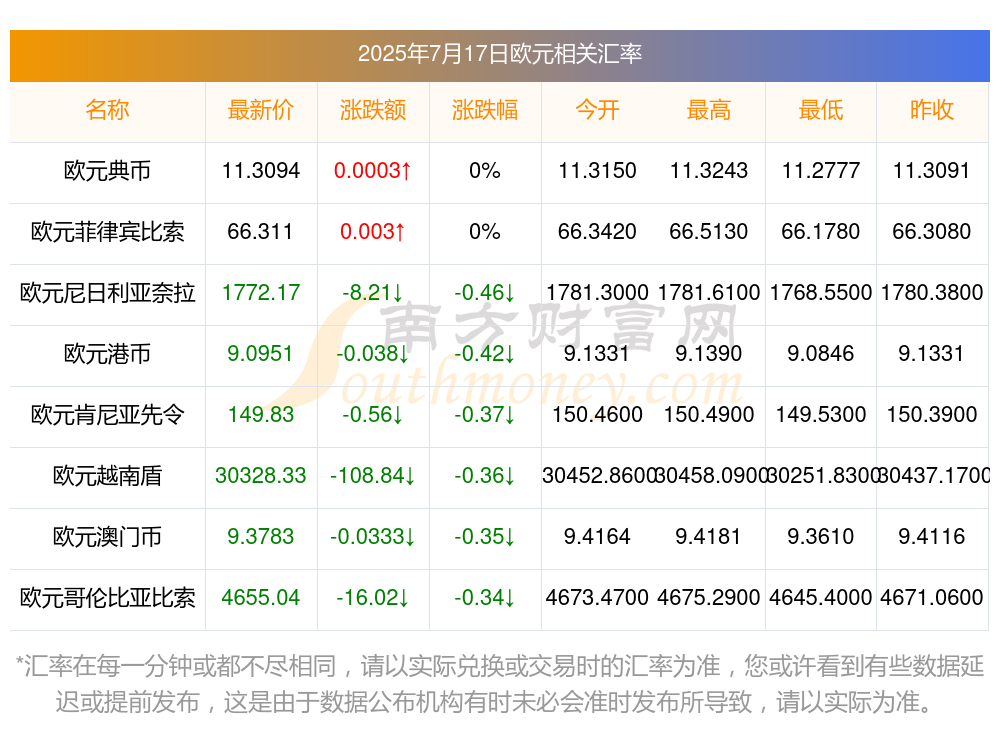This screenshot has width=1000, height=733.
Task: Click open price 1781.3000
Action: (x=597, y=293)
